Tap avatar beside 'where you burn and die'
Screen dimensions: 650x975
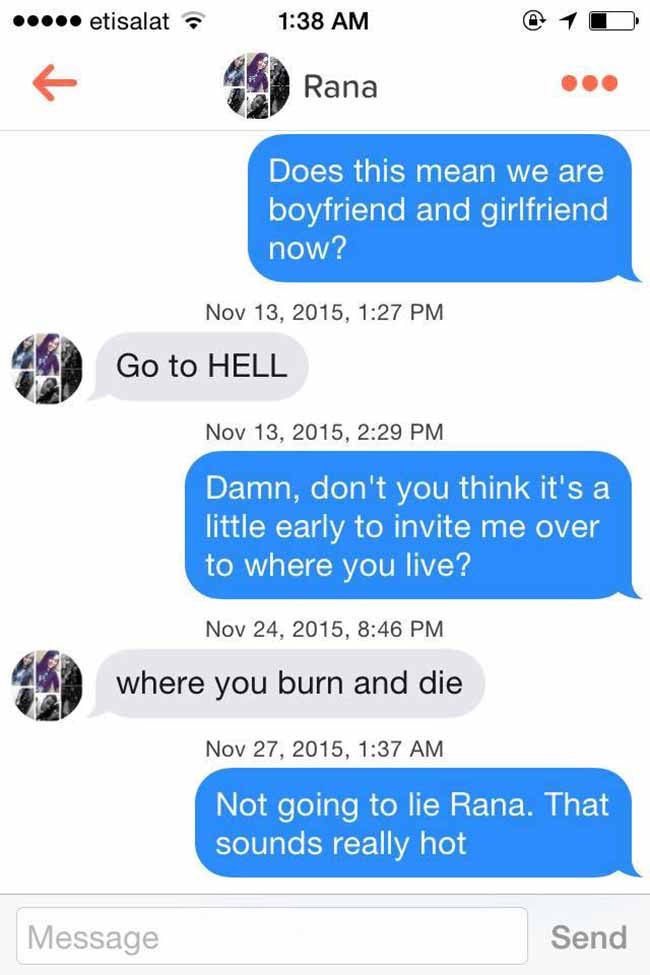point(47,685)
